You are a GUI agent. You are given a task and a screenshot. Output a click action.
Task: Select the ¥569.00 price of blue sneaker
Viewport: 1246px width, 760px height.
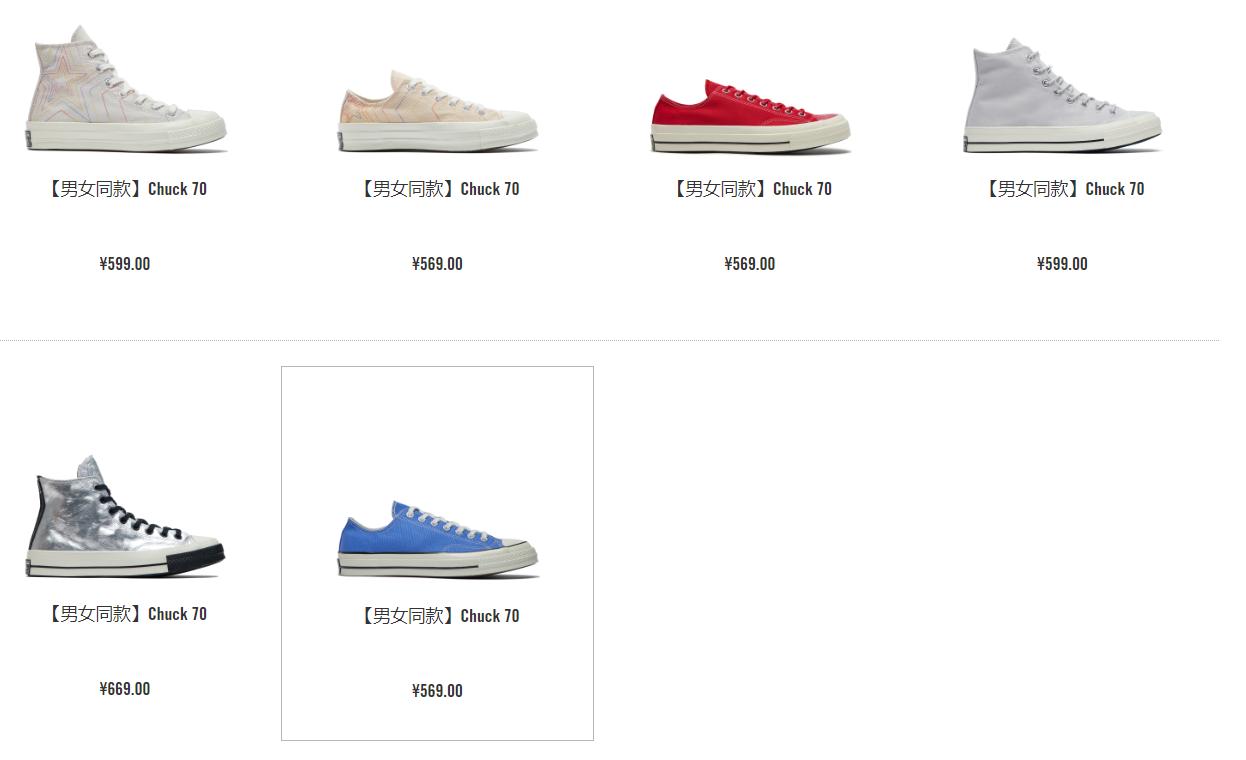pos(437,691)
